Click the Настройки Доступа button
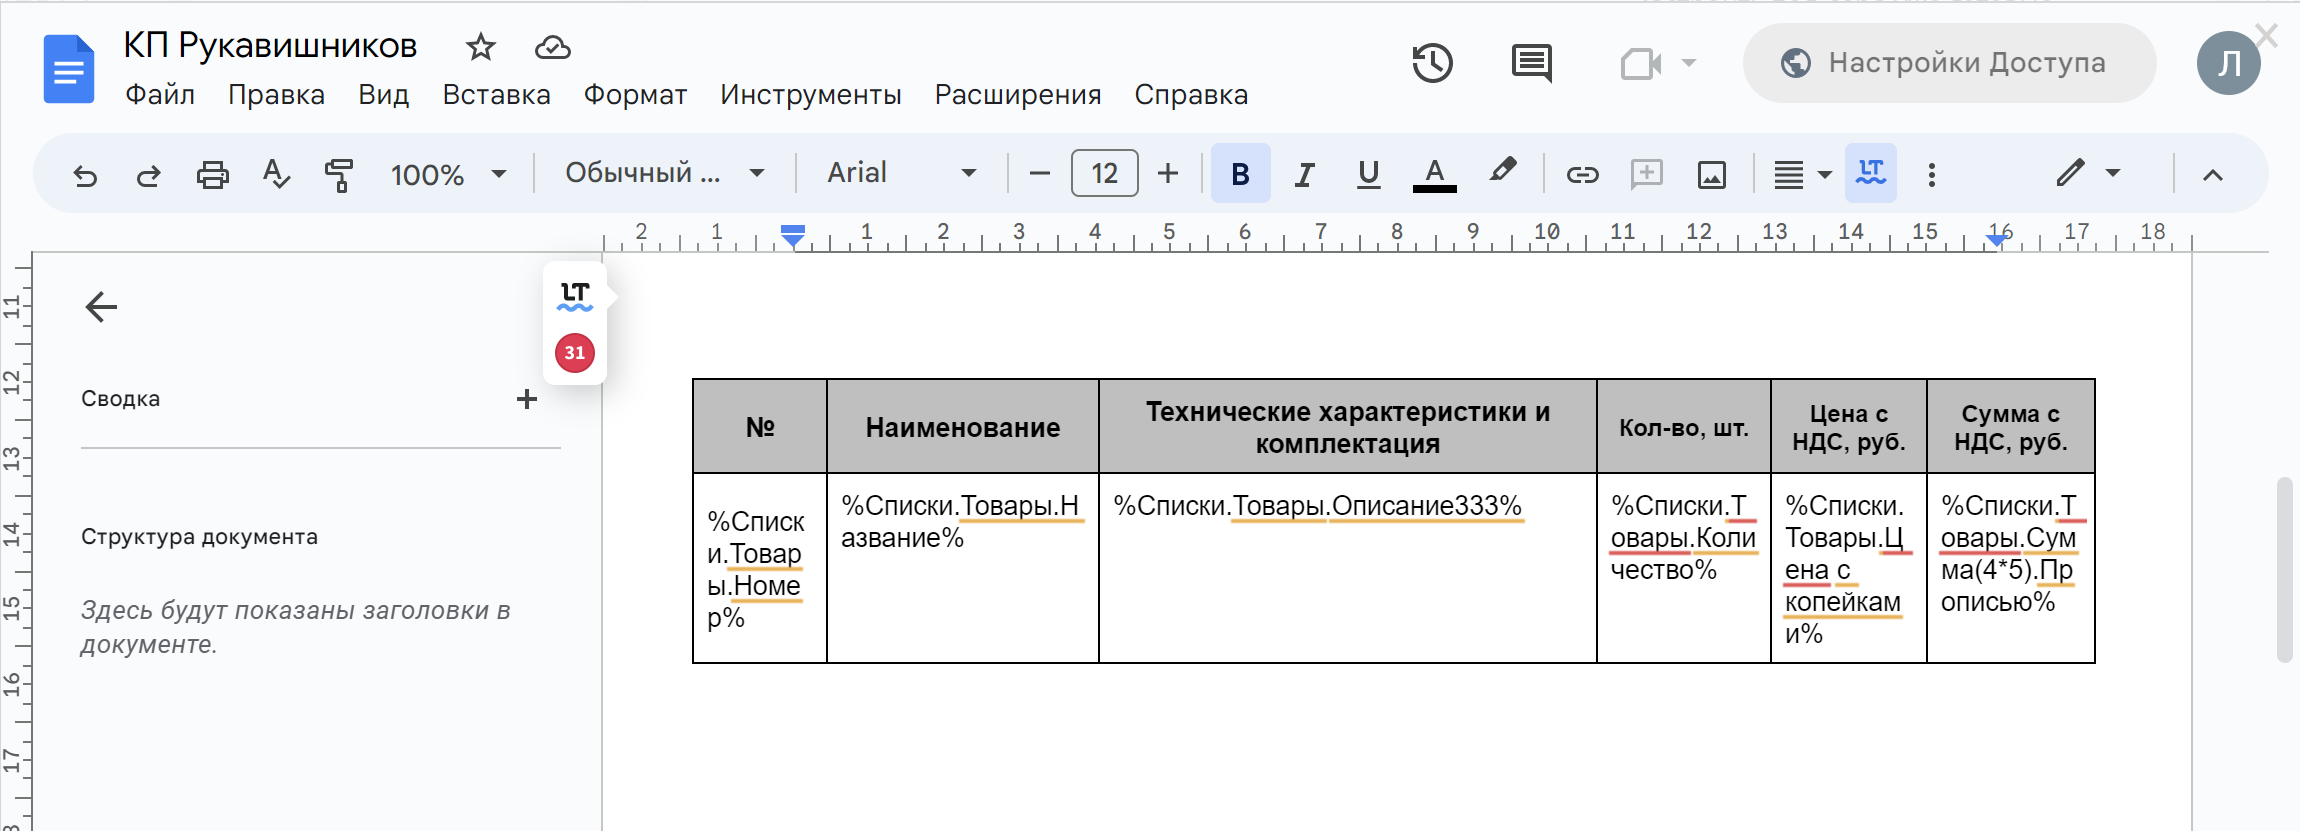 tap(1949, 63)
